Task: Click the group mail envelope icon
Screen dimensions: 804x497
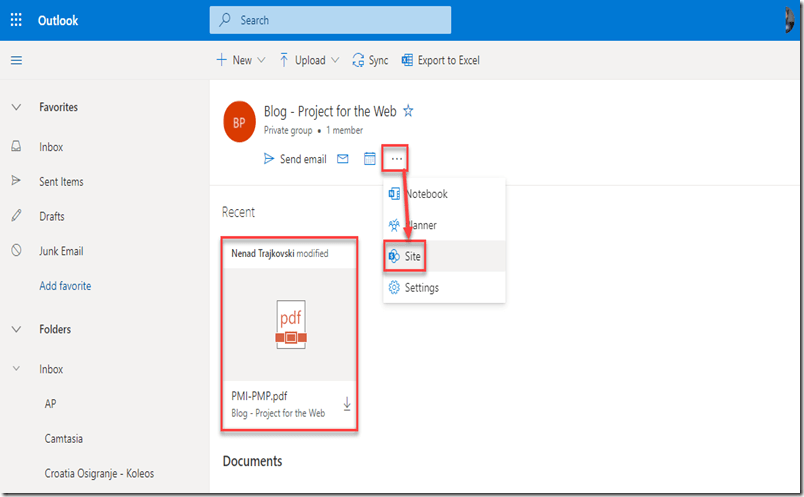Action: point(343,159)
